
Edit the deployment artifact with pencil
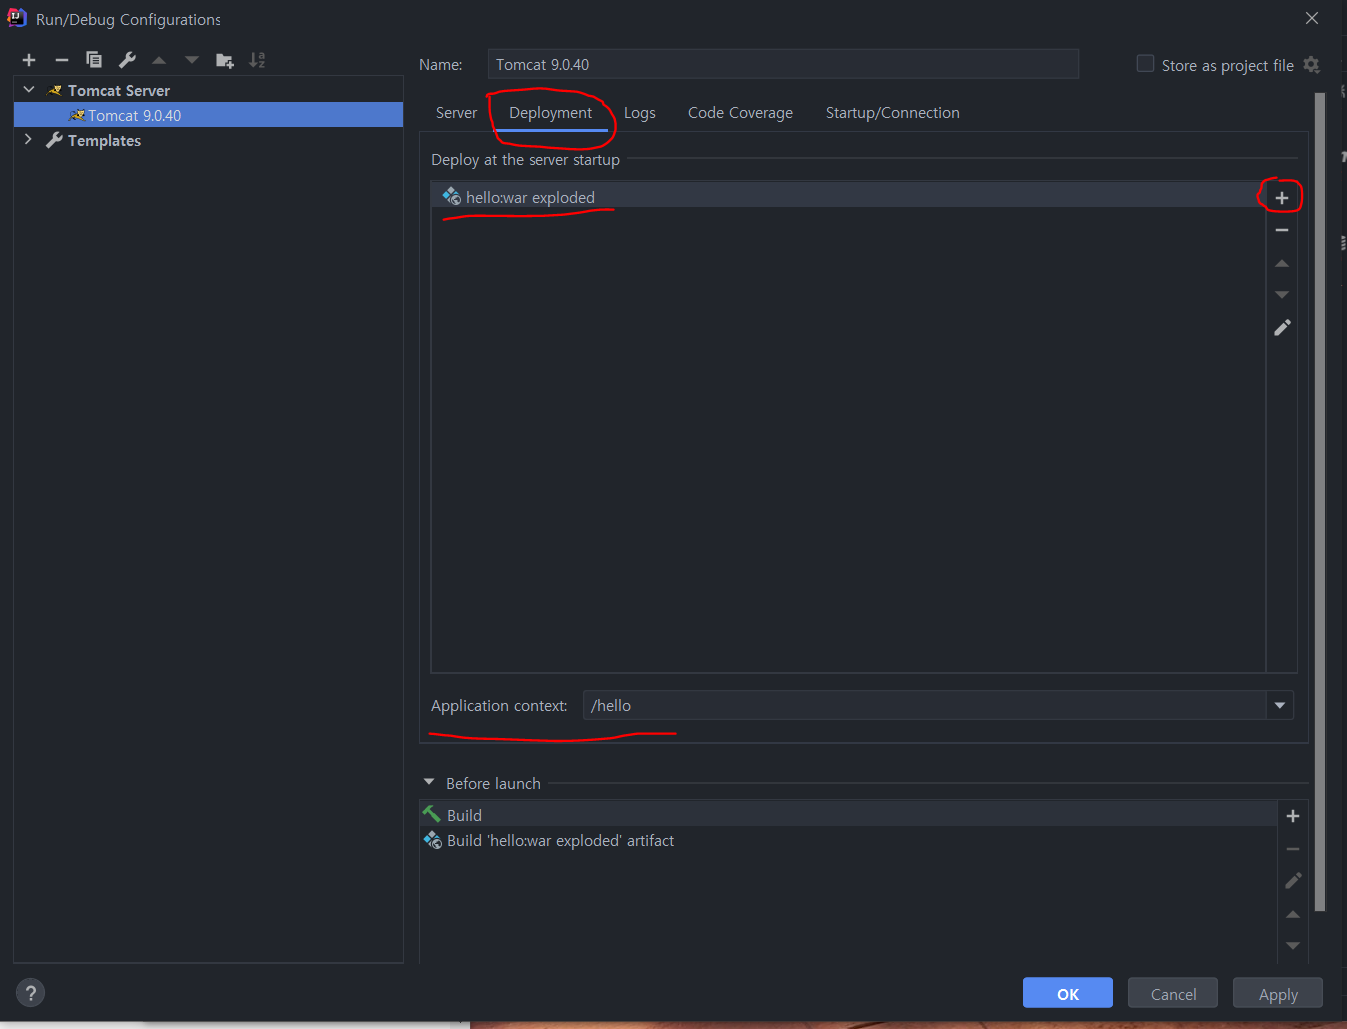1282,328
